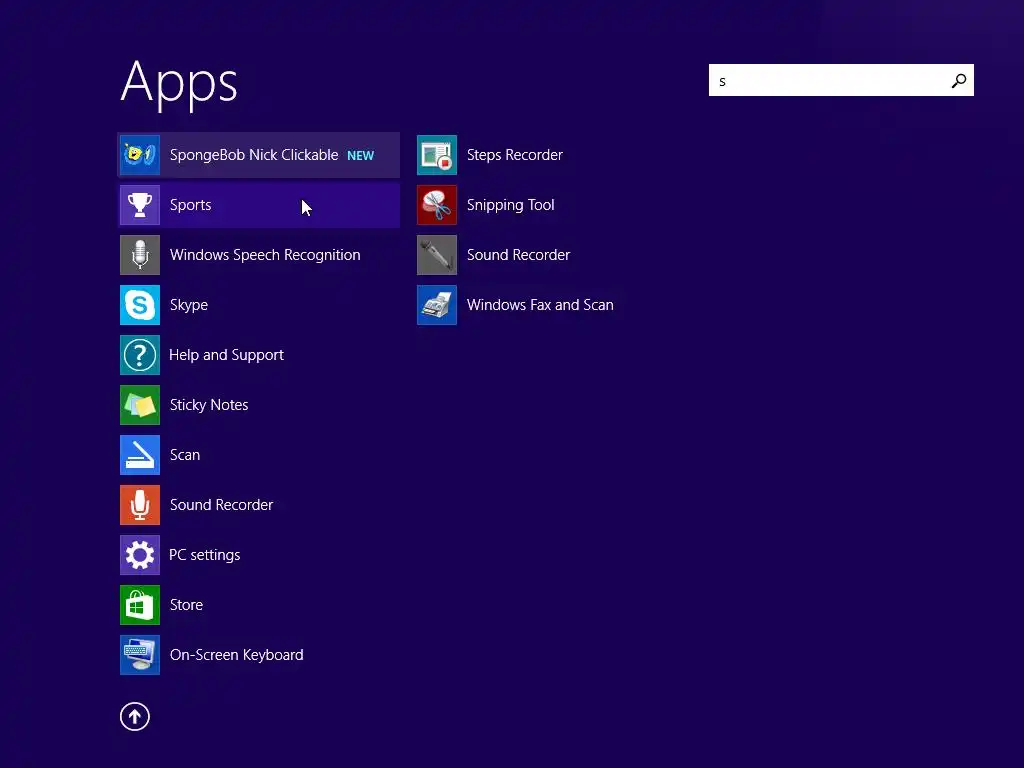Screen dimensions: 1024x768
Task: Open the SpongeBob Nick Clickable app icon
Action: (x=140, y=155)
